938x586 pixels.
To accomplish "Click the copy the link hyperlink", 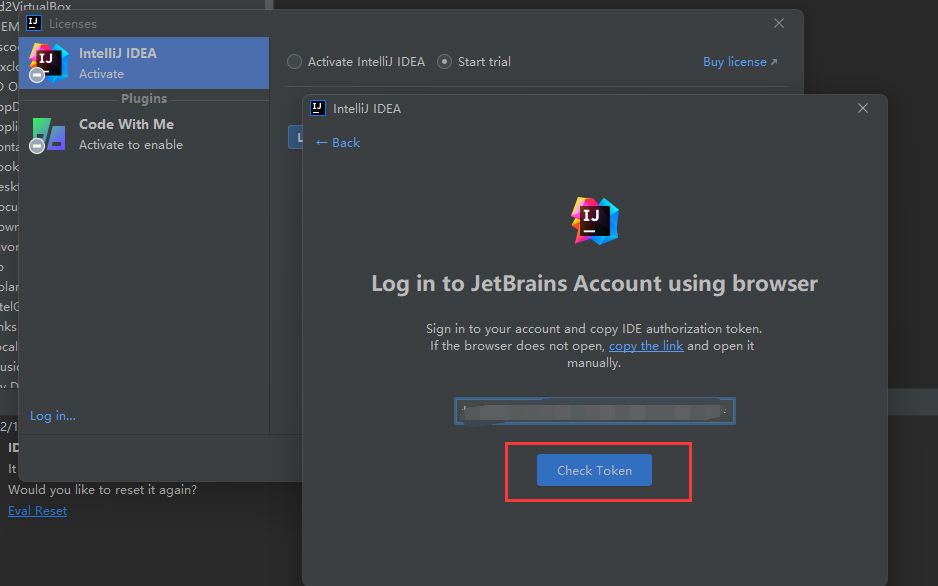I will (645, 346).
